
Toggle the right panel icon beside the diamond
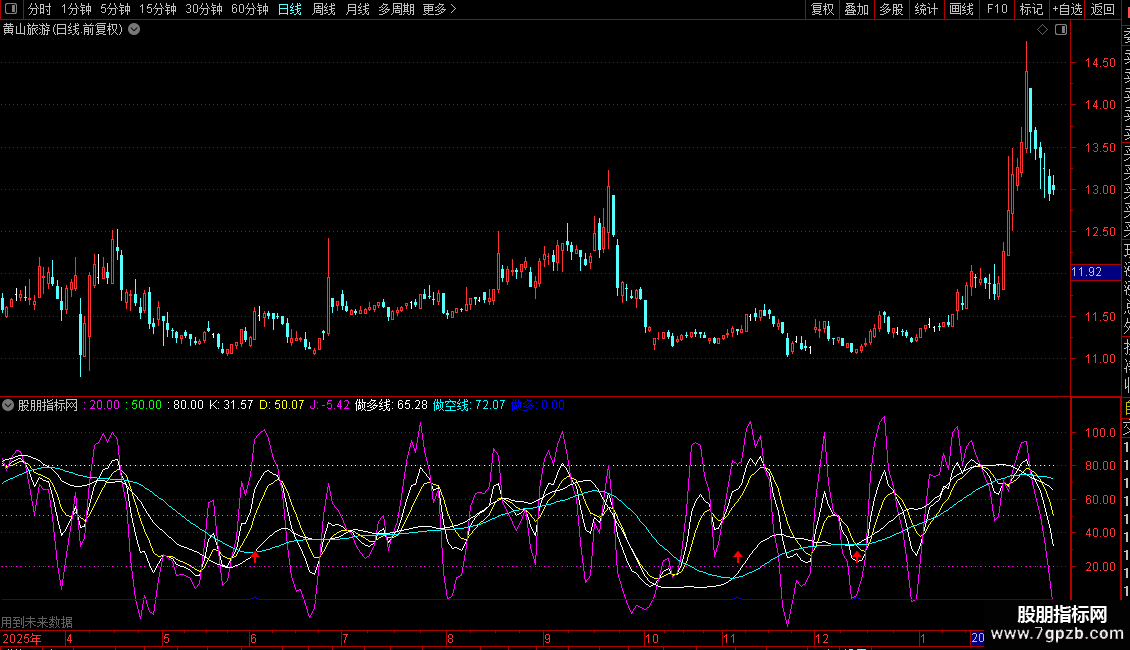[1061, 30]
